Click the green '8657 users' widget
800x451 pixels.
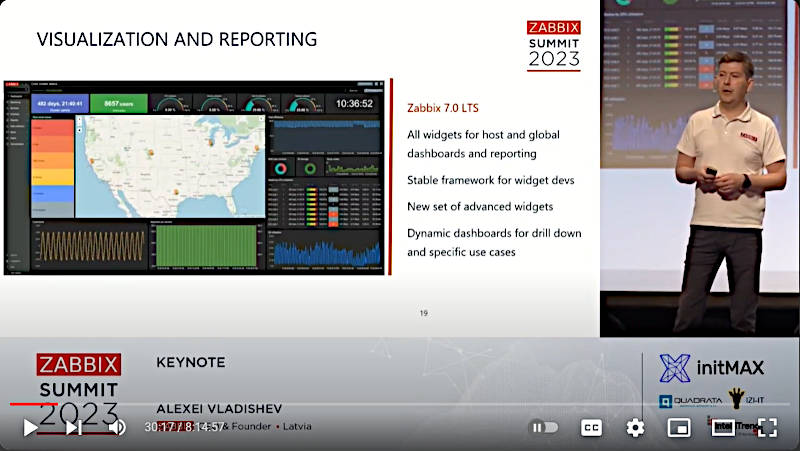pyautogui.click(x=119, y=104)
